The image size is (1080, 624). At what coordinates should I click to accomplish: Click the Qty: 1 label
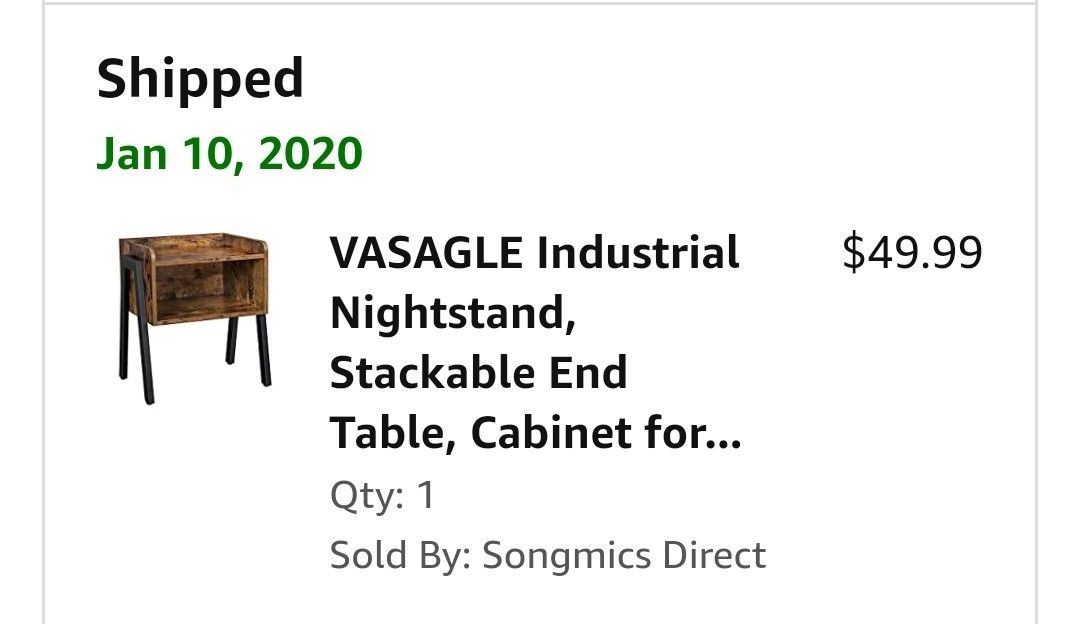tap(382, 495)
